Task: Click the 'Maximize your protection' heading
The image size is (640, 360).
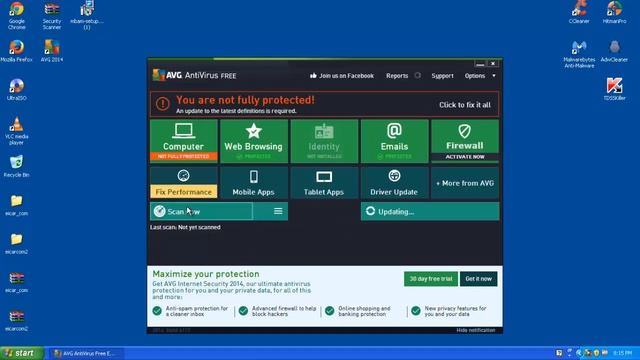Action: pos(206,274)
